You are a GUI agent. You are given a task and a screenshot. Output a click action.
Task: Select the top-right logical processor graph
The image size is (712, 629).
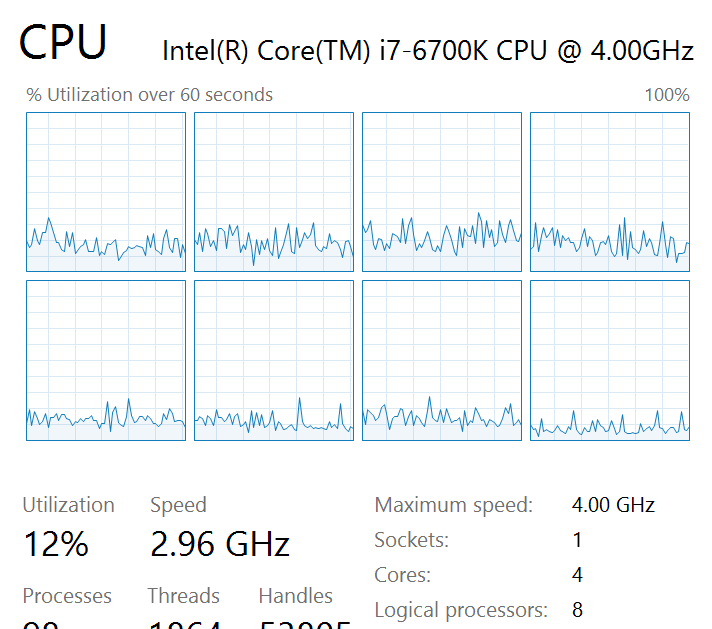[610, 191]
